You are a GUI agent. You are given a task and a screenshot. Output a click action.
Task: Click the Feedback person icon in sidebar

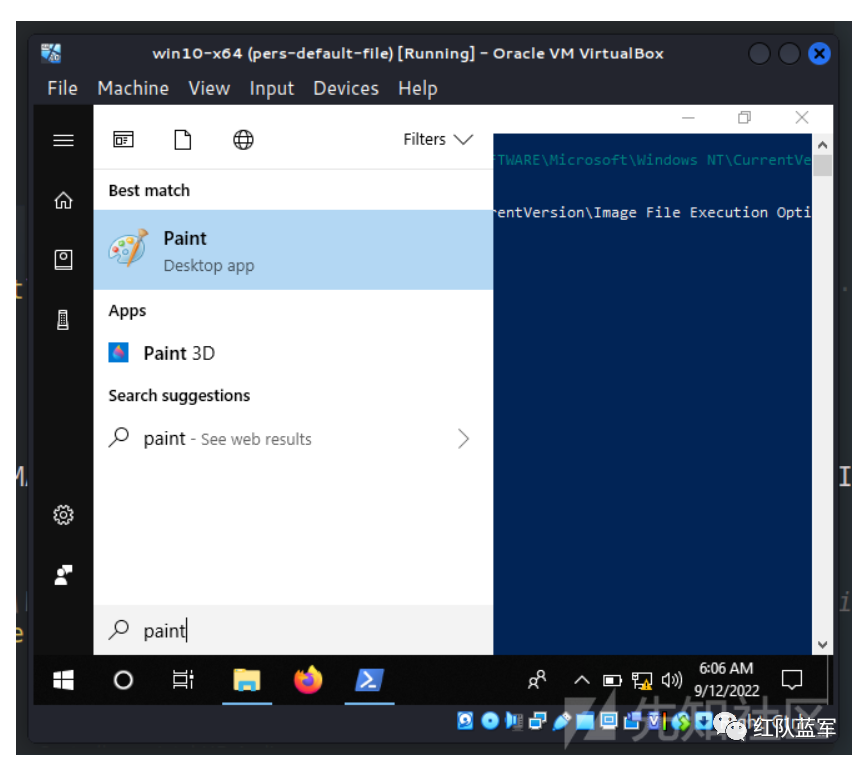pos(63,575)
